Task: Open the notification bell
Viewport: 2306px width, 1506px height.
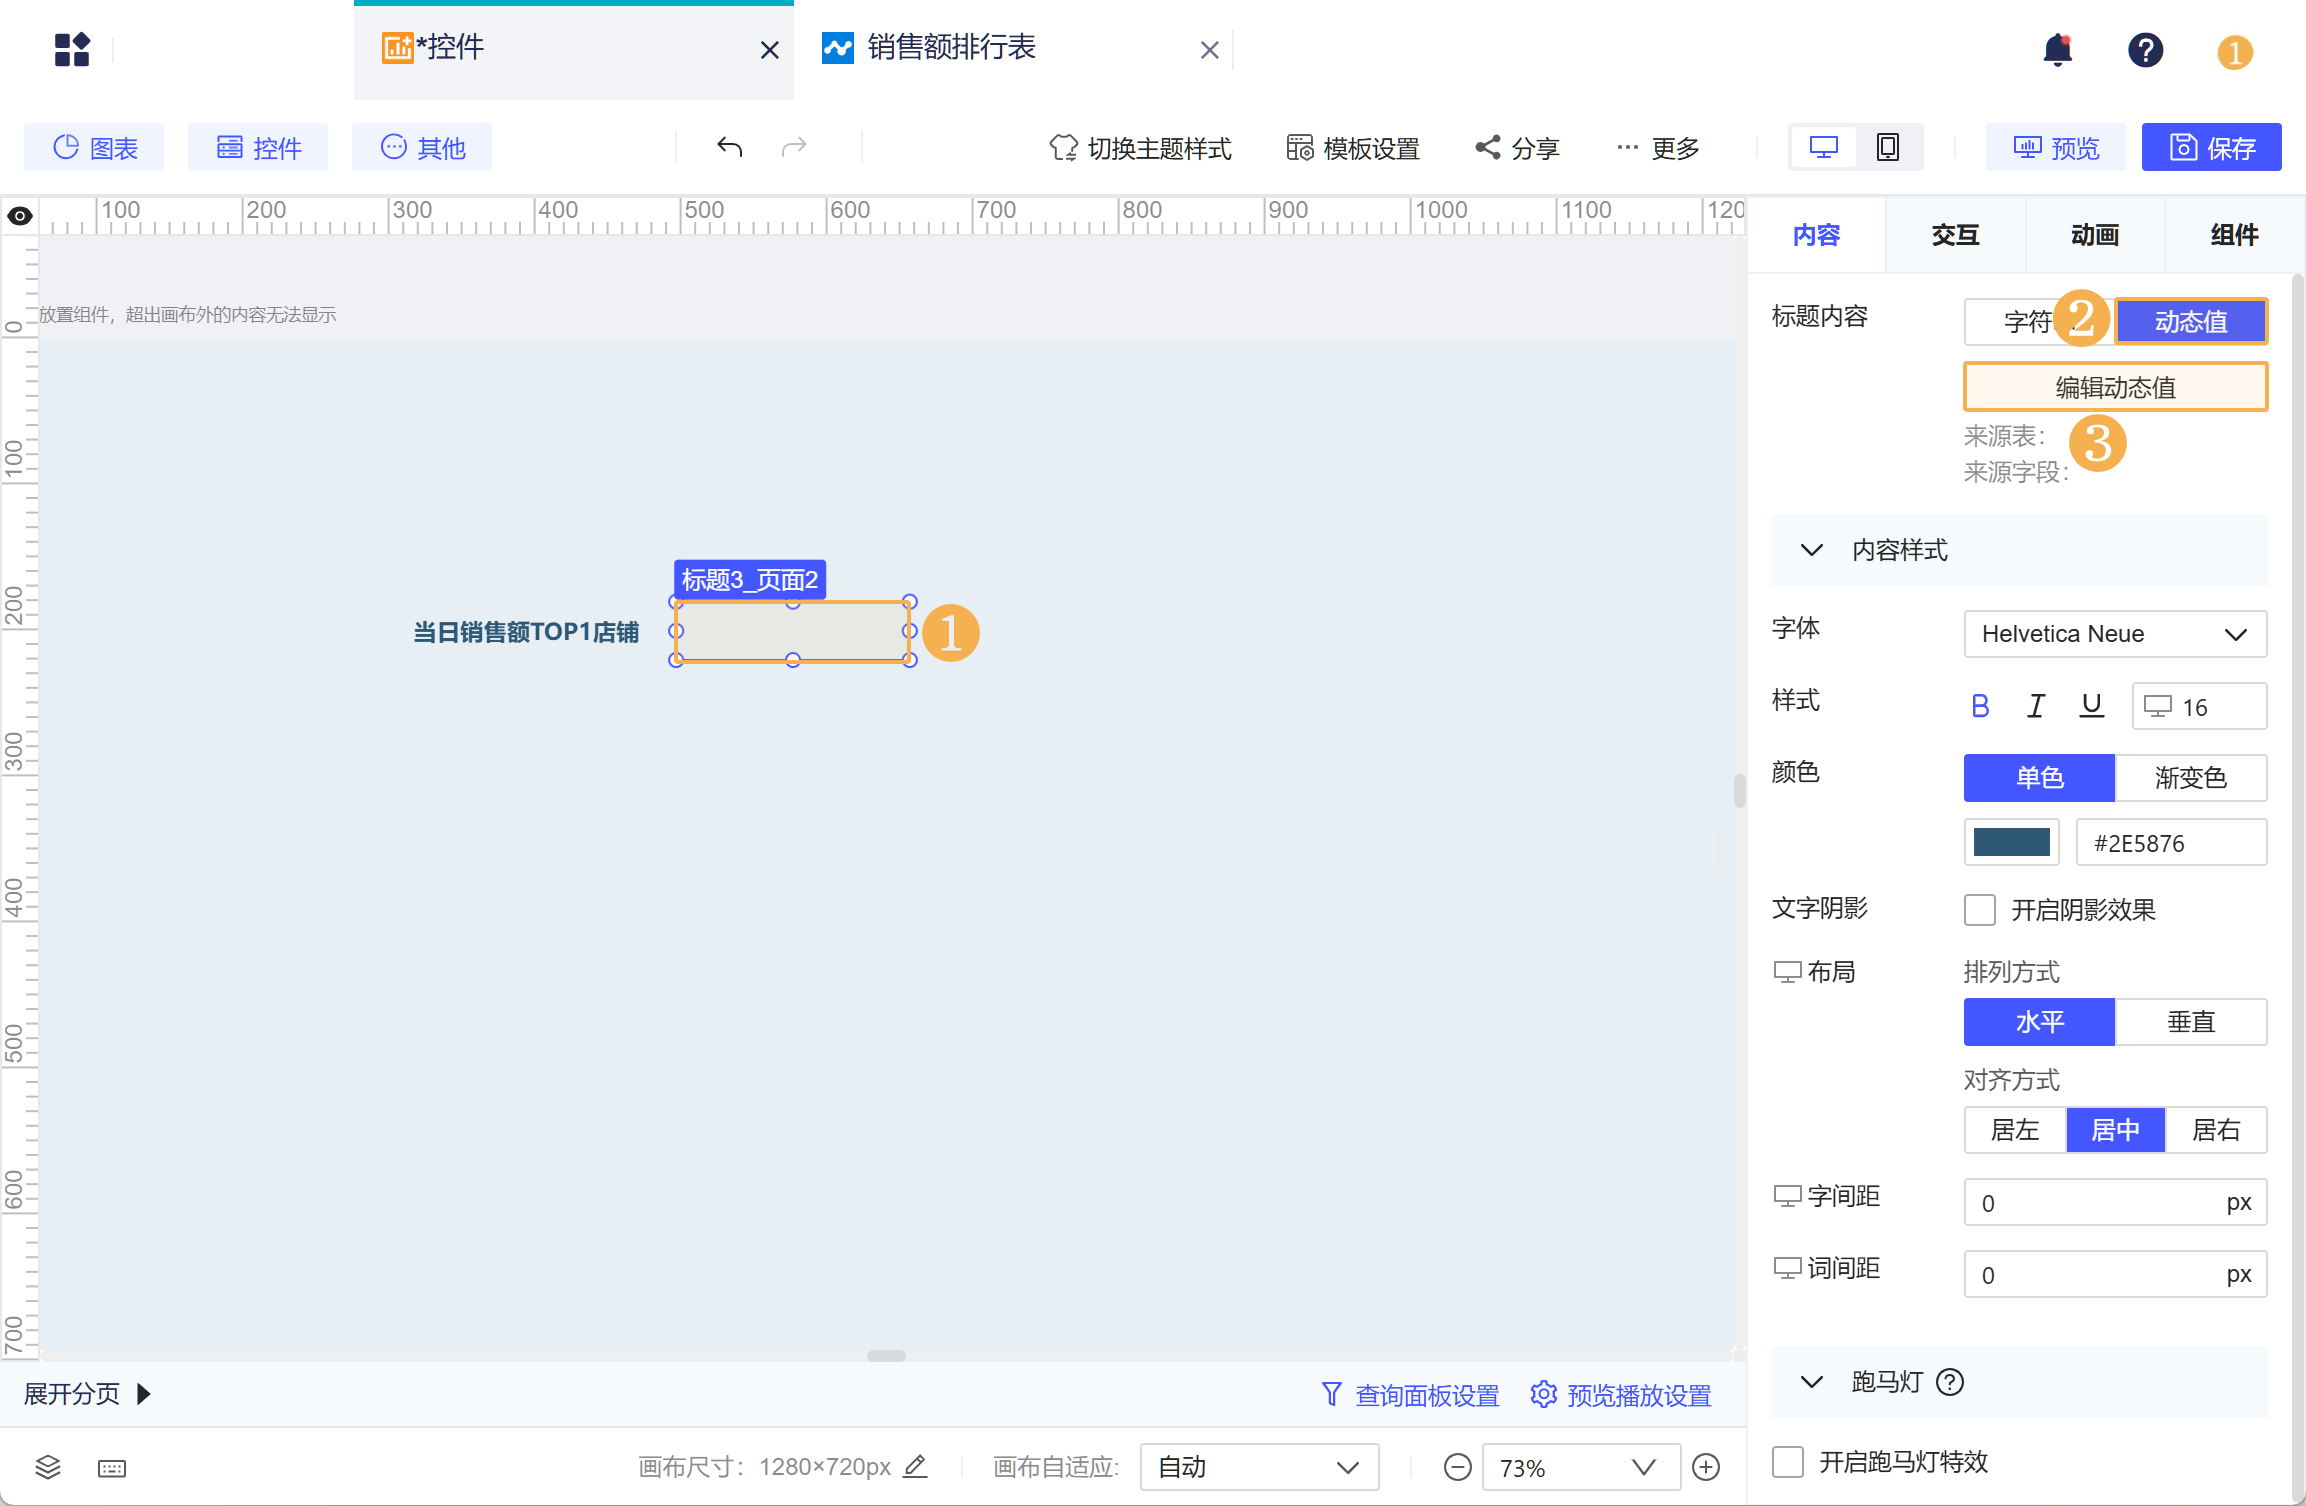Action: coord(2058,50)
